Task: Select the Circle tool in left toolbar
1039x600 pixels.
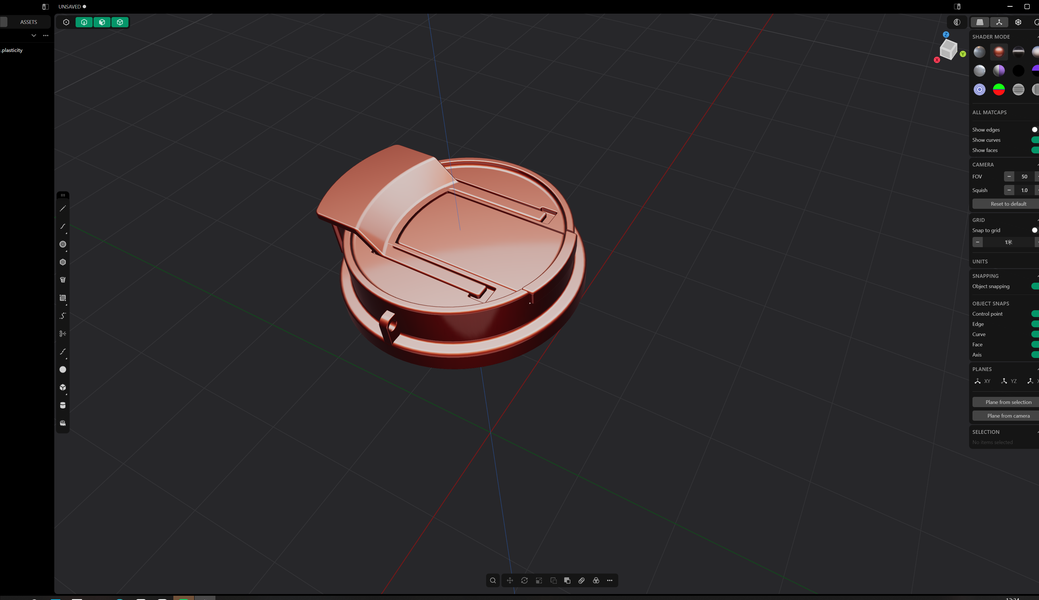Action: click(63, 245)
